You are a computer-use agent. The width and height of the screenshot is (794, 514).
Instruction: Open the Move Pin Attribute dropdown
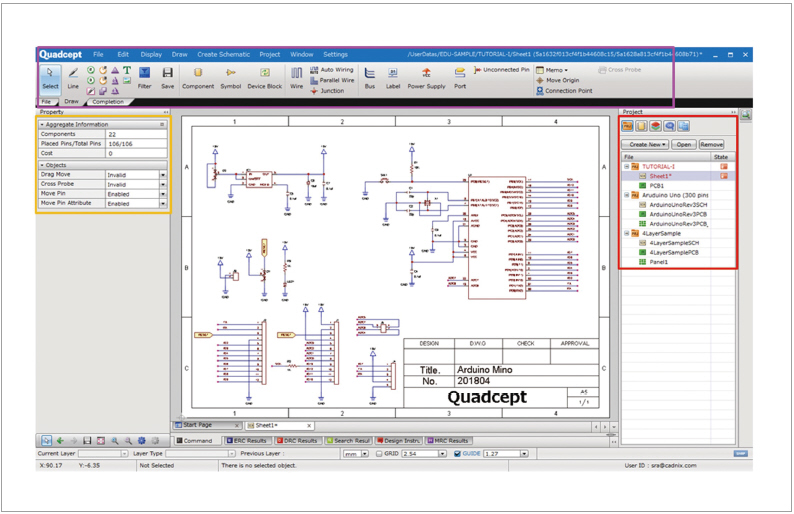coord(162,203)
